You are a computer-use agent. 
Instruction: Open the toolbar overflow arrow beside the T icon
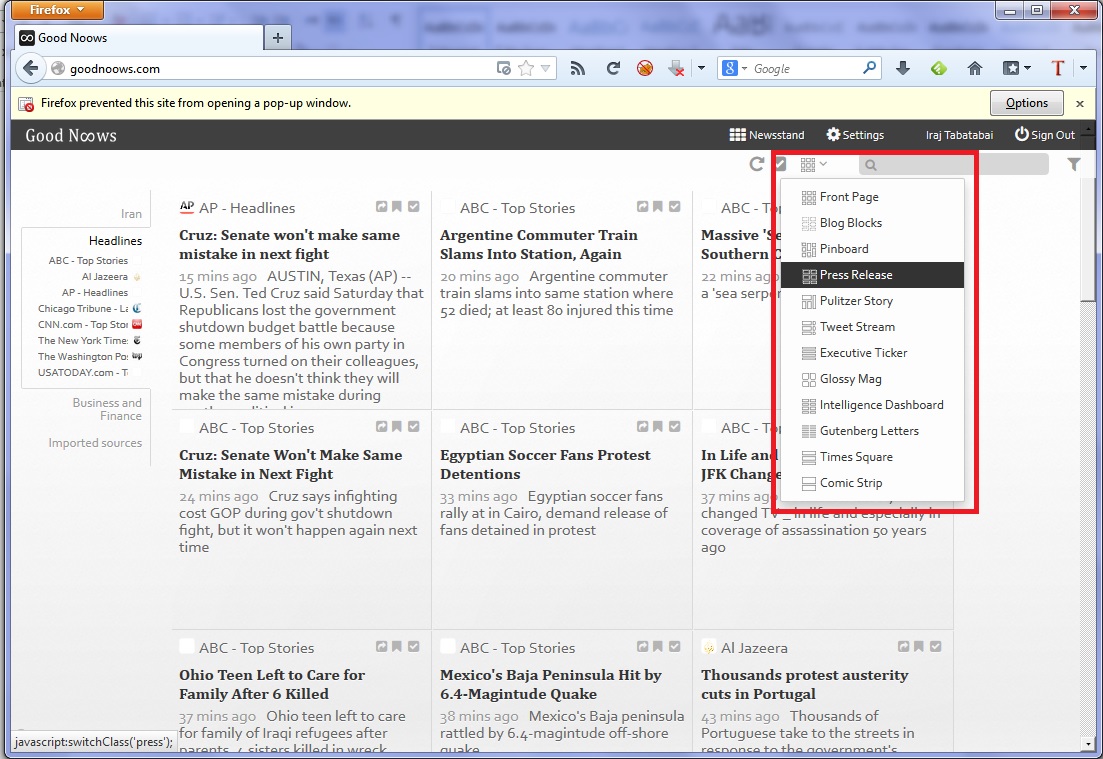(1084, 68)
